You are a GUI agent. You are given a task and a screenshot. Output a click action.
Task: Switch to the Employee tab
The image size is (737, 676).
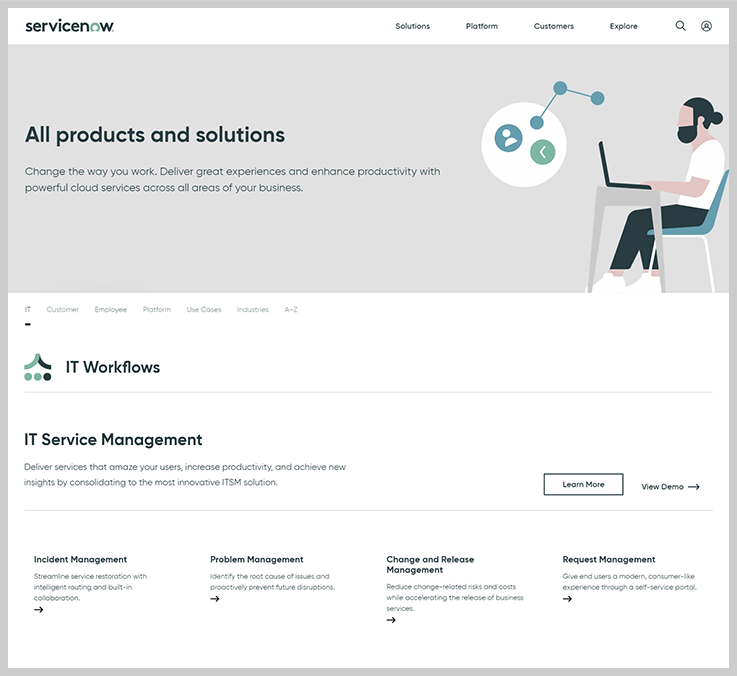(x=110, y=309)
